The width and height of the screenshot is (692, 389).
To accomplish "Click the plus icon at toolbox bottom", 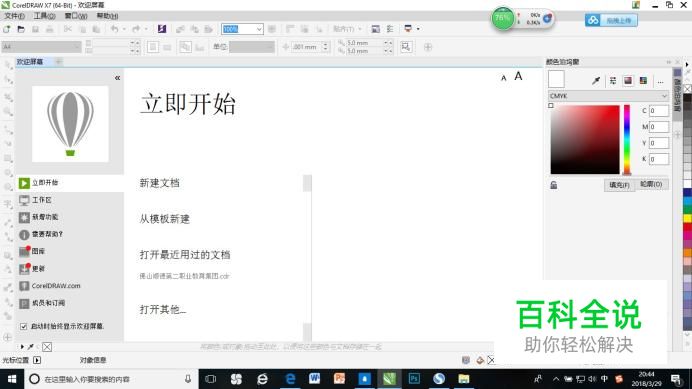I will [8, 338].
